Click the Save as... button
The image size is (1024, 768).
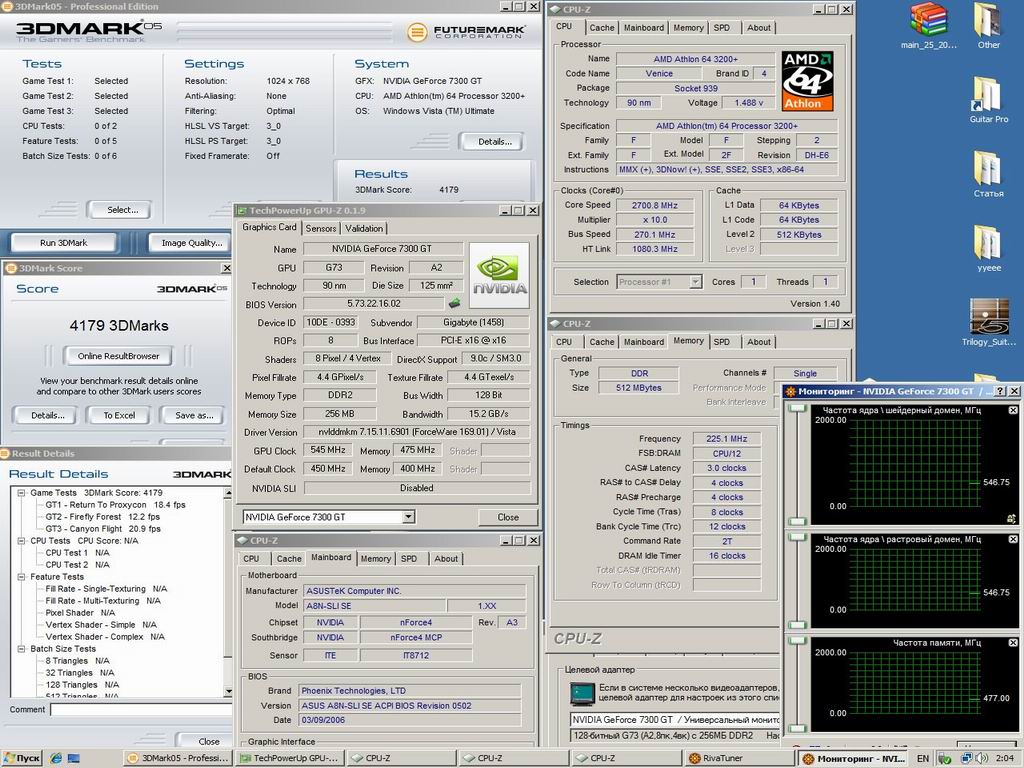[x=194, y=415]
